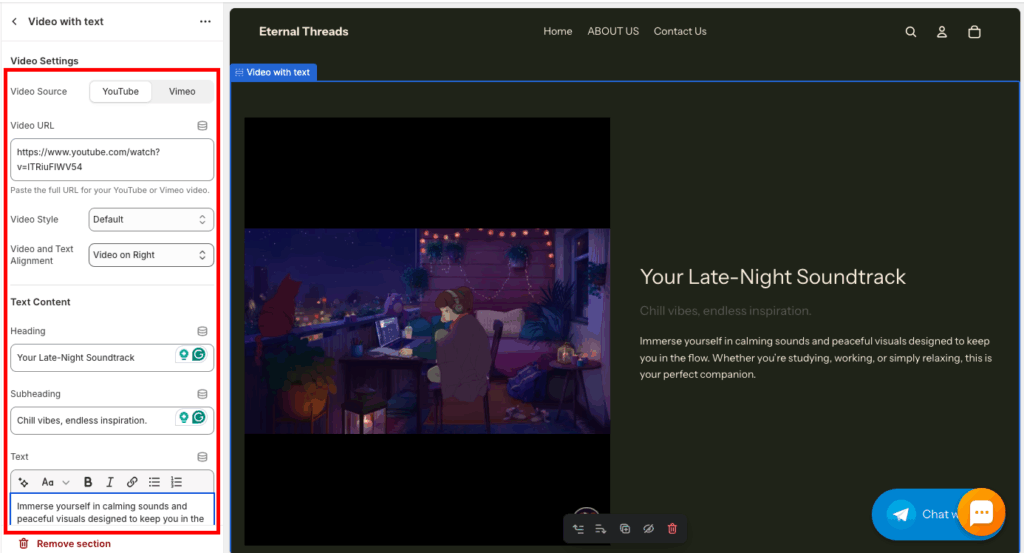Image resolution: width=1024 pixels, height=553 pixels.
Task: Apply bulleted list formatting
Action: point(154,482)
